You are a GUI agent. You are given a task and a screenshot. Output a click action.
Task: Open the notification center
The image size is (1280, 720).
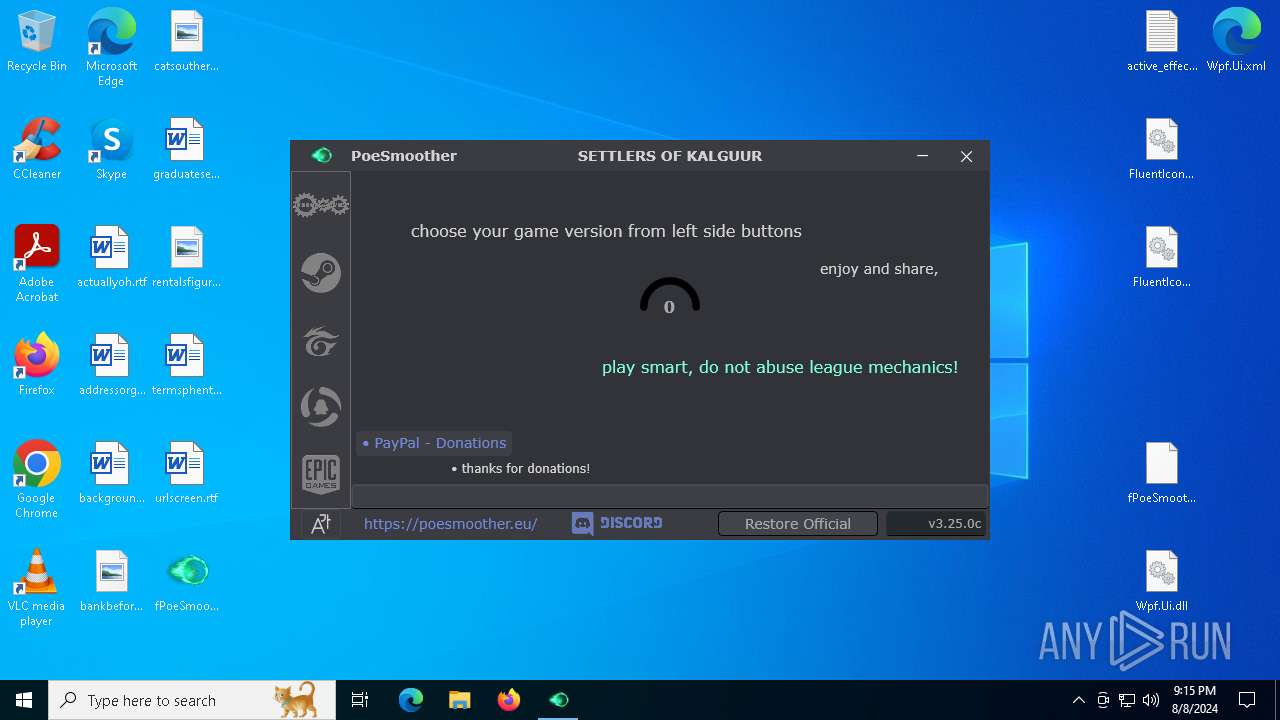(1247, 700)
